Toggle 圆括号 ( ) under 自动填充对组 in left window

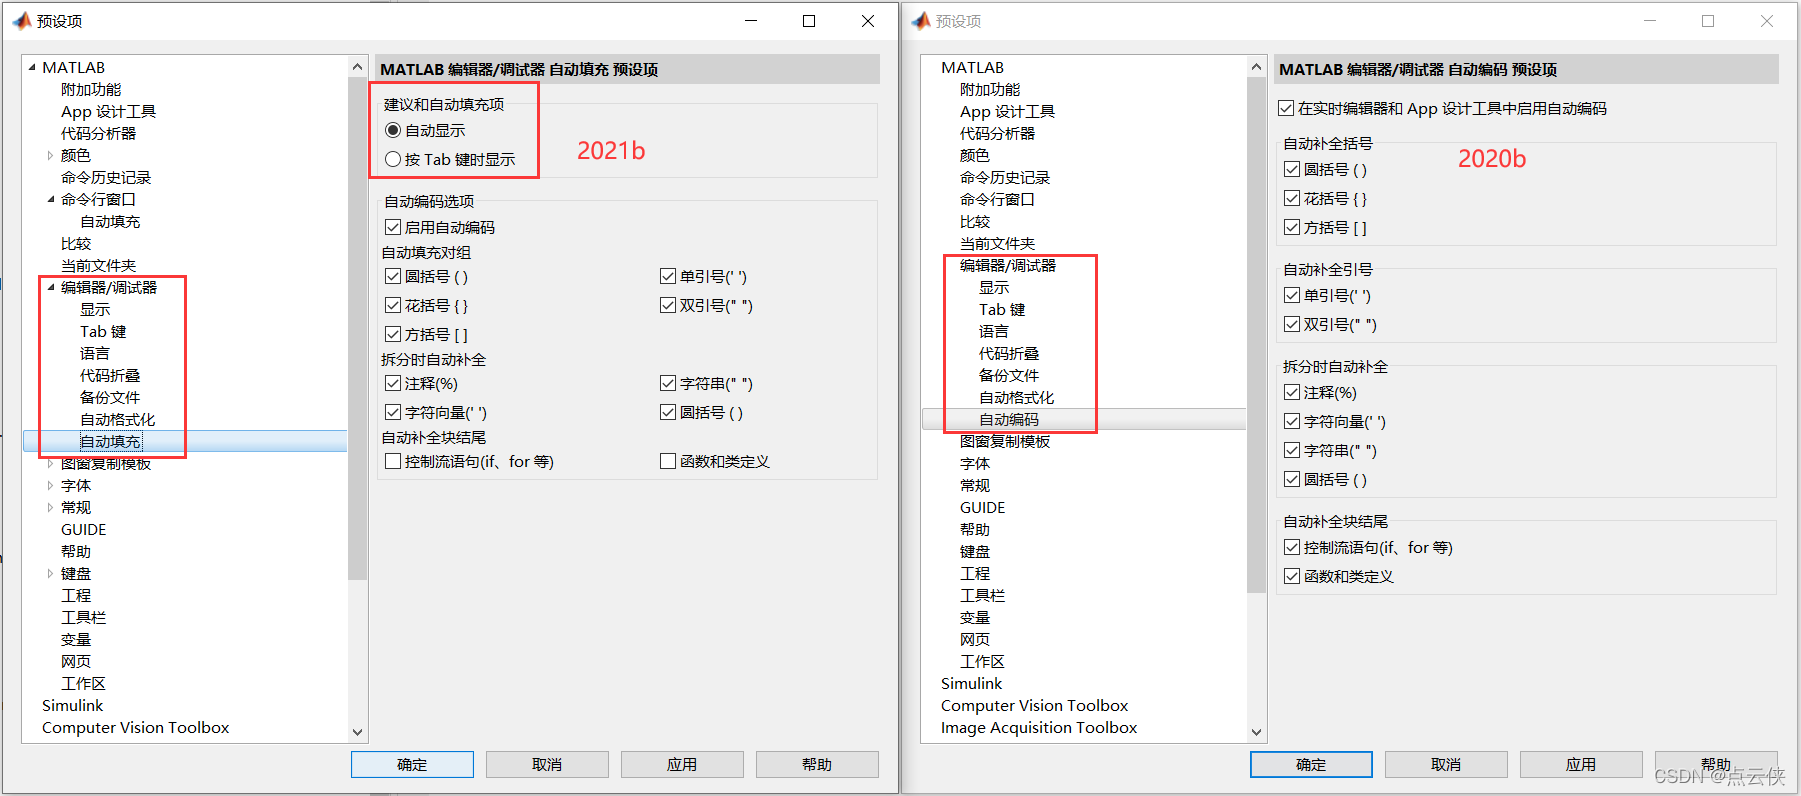pyautogui.click(x=393, y=277)
